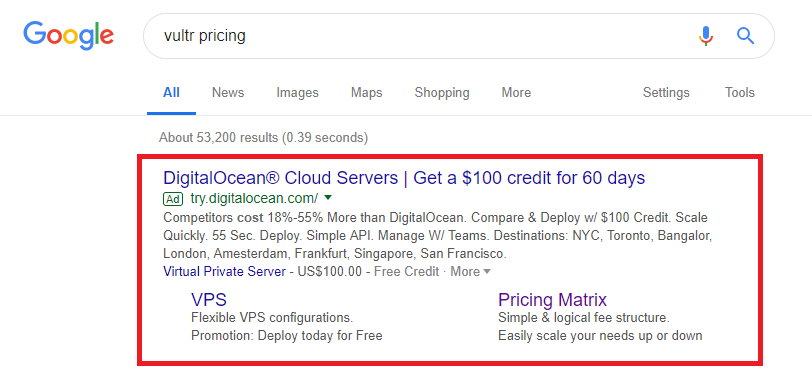Open the More search categories menu

(x=516, y=93)
